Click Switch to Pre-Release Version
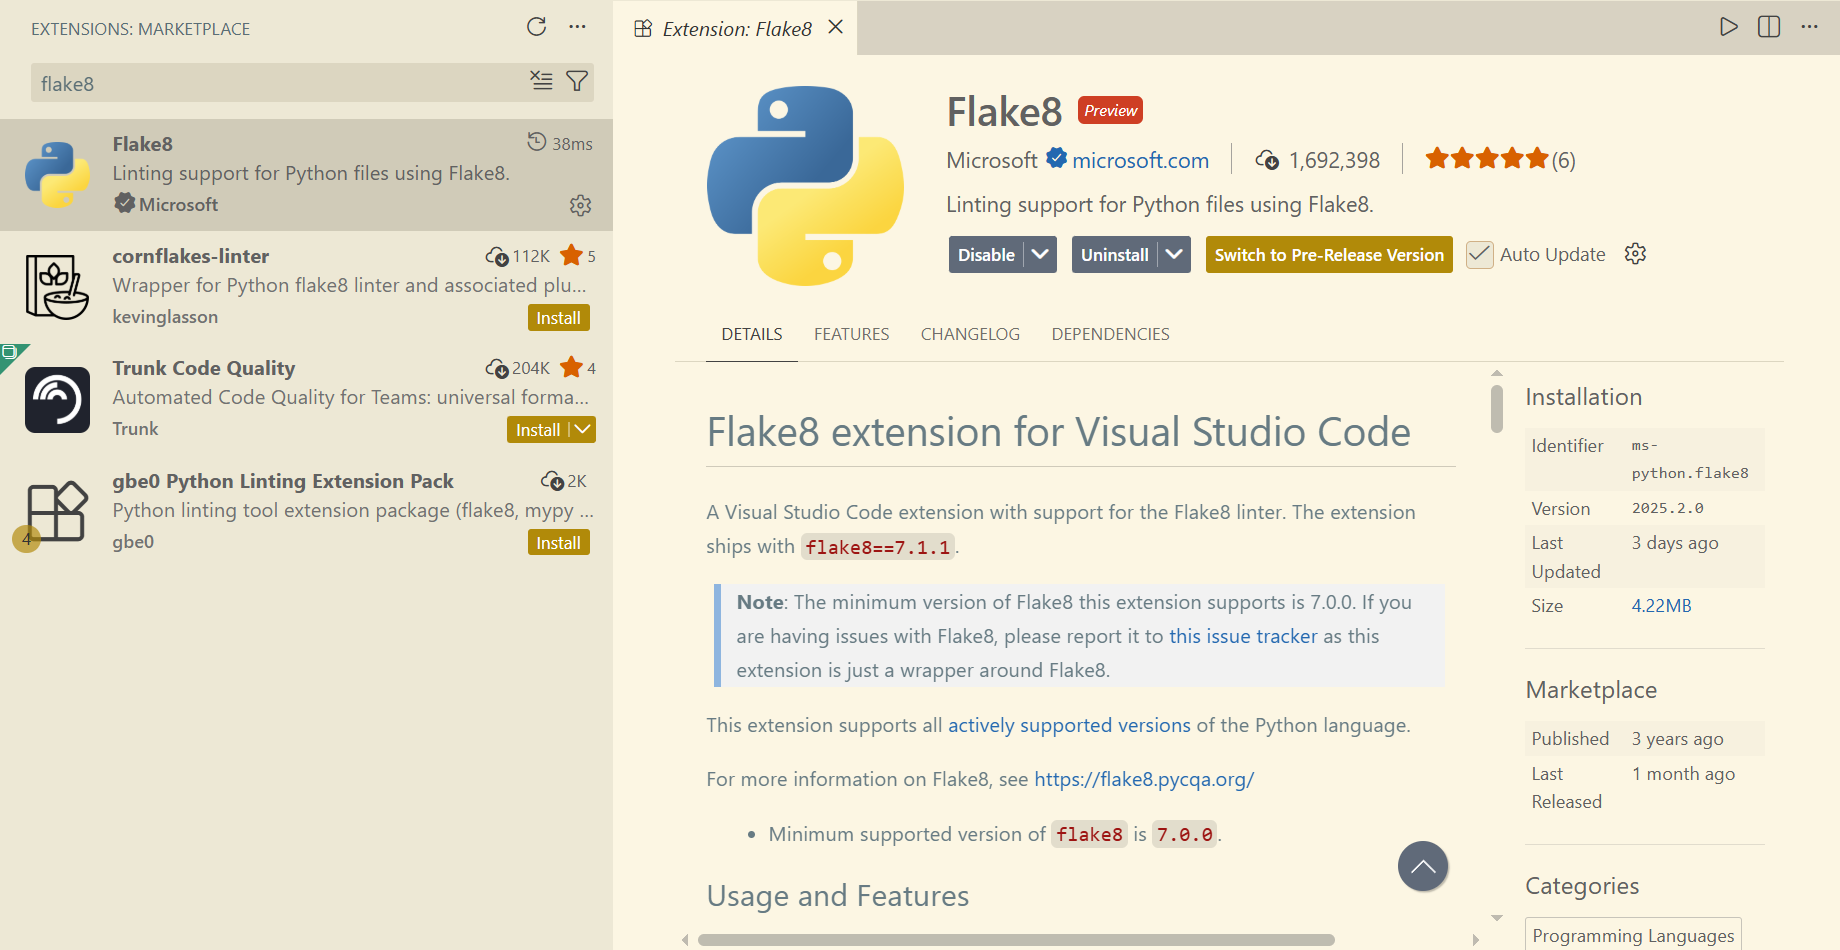This screenshot has height=950, width=1840. pyautogui.click(x=1328, y=254)
